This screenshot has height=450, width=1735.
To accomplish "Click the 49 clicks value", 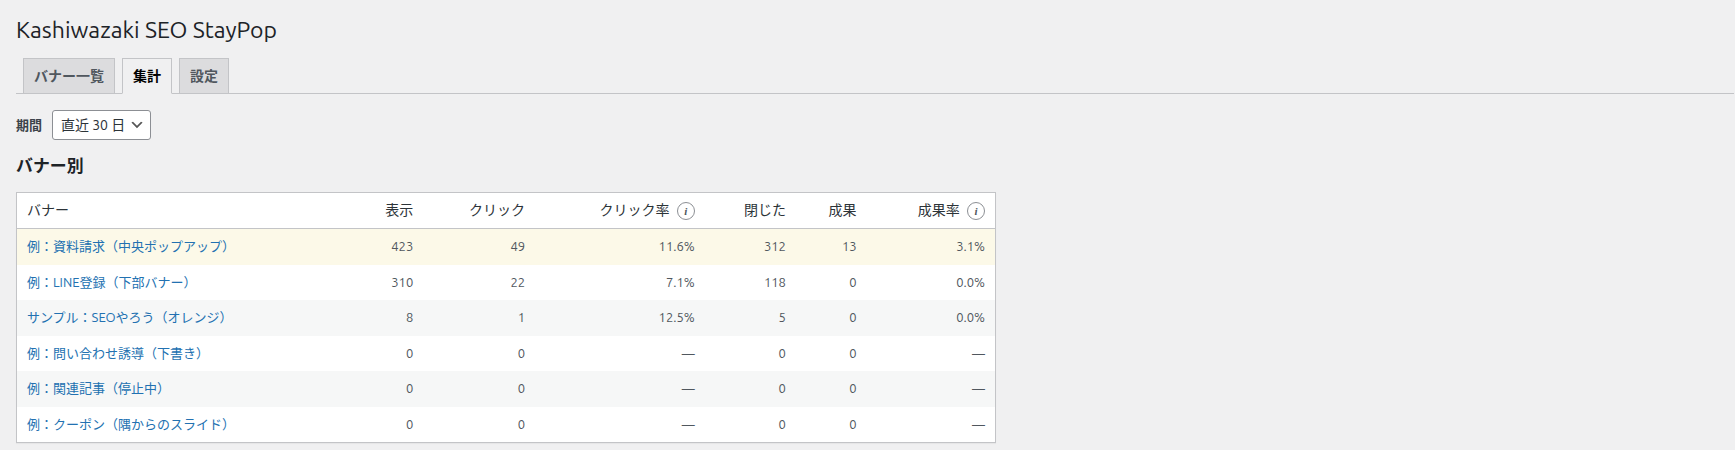I will click(x=517, y=247).
